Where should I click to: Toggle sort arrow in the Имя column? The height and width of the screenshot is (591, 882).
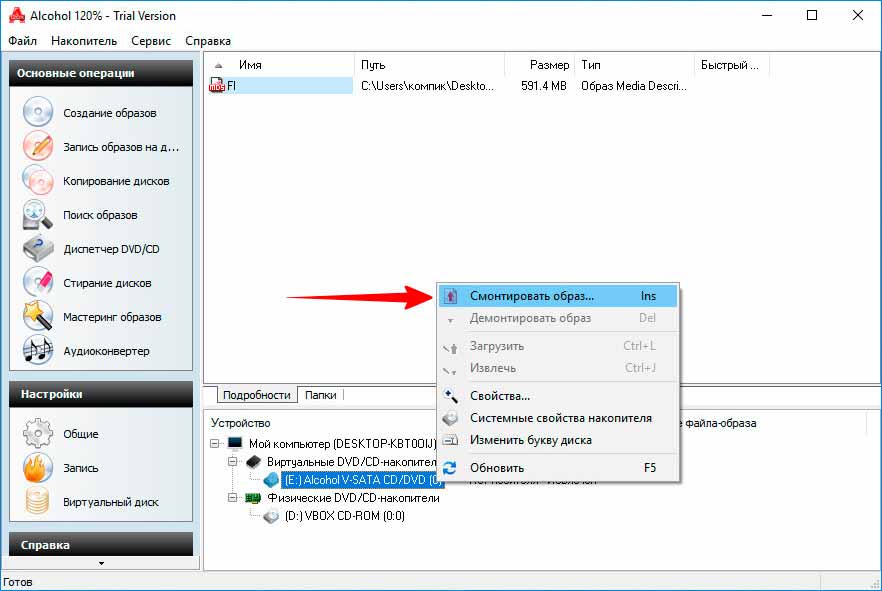click(x=219, y=65)
